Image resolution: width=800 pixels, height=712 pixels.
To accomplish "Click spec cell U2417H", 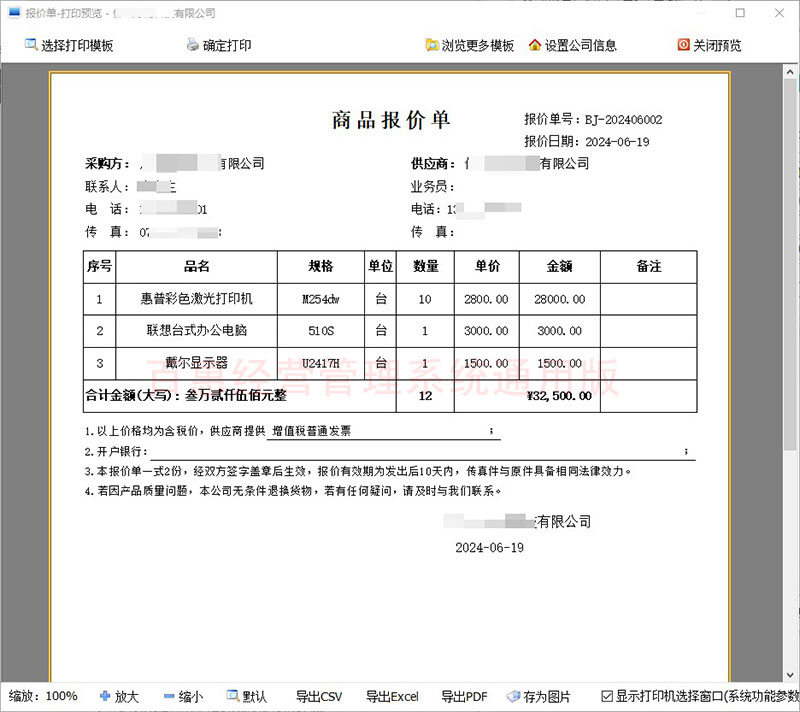I will [321, 364].
